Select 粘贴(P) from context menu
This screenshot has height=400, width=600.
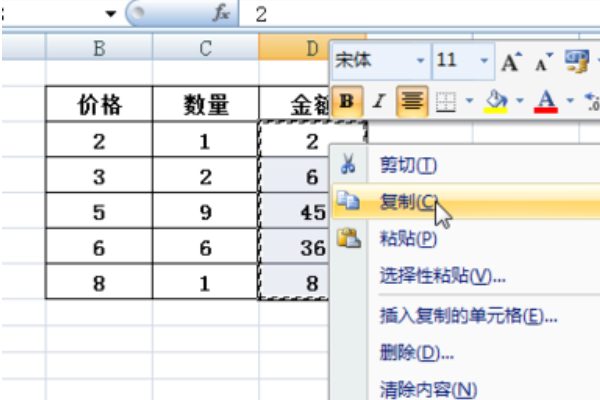[x=466, y=238]
